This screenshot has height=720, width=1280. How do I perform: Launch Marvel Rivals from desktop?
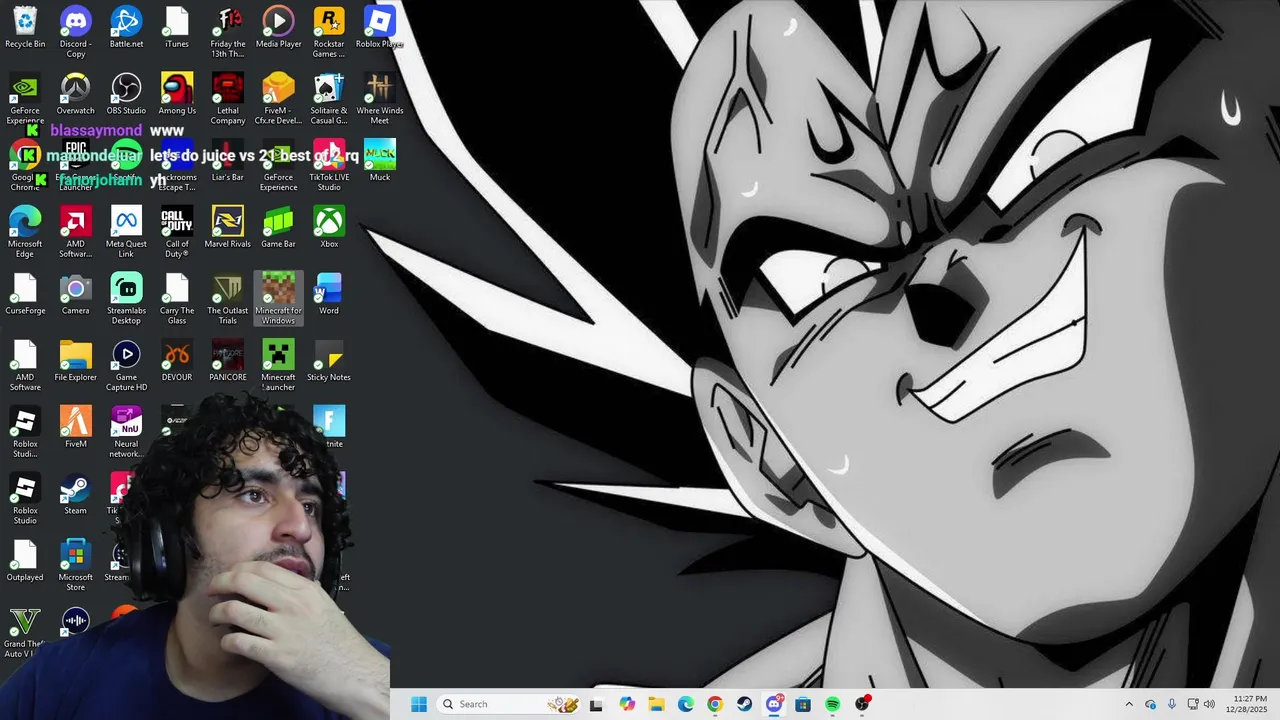click(x=228, y=228)
